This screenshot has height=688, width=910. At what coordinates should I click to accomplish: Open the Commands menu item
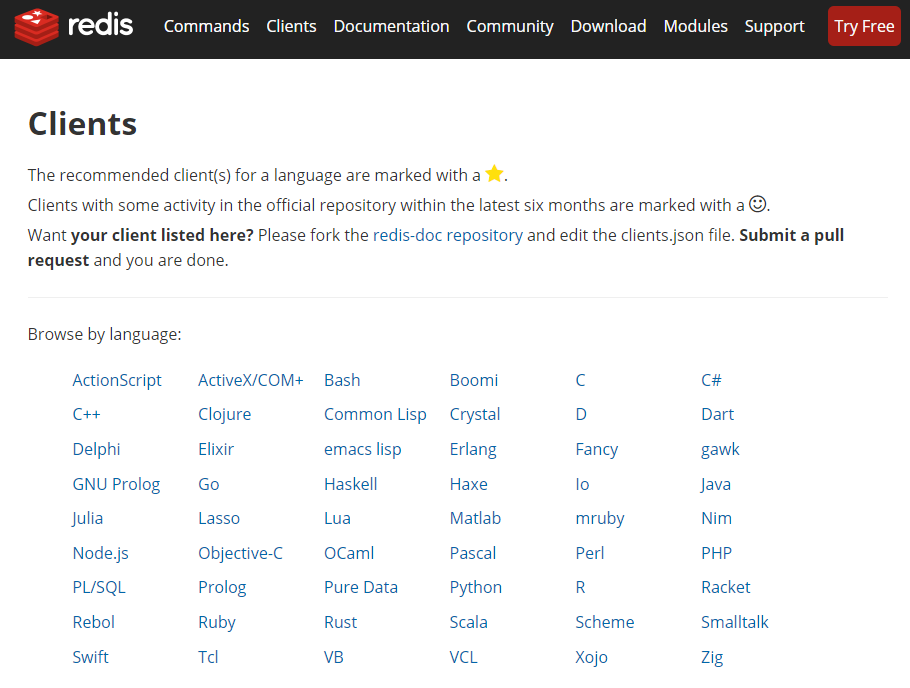coord(206,26)
